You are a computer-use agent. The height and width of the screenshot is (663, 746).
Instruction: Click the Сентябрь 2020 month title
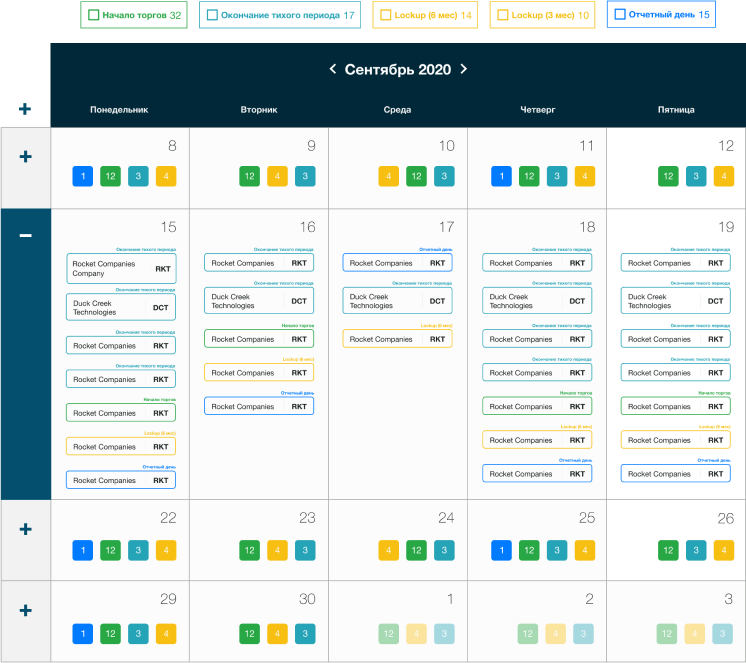tap(398, 70)
